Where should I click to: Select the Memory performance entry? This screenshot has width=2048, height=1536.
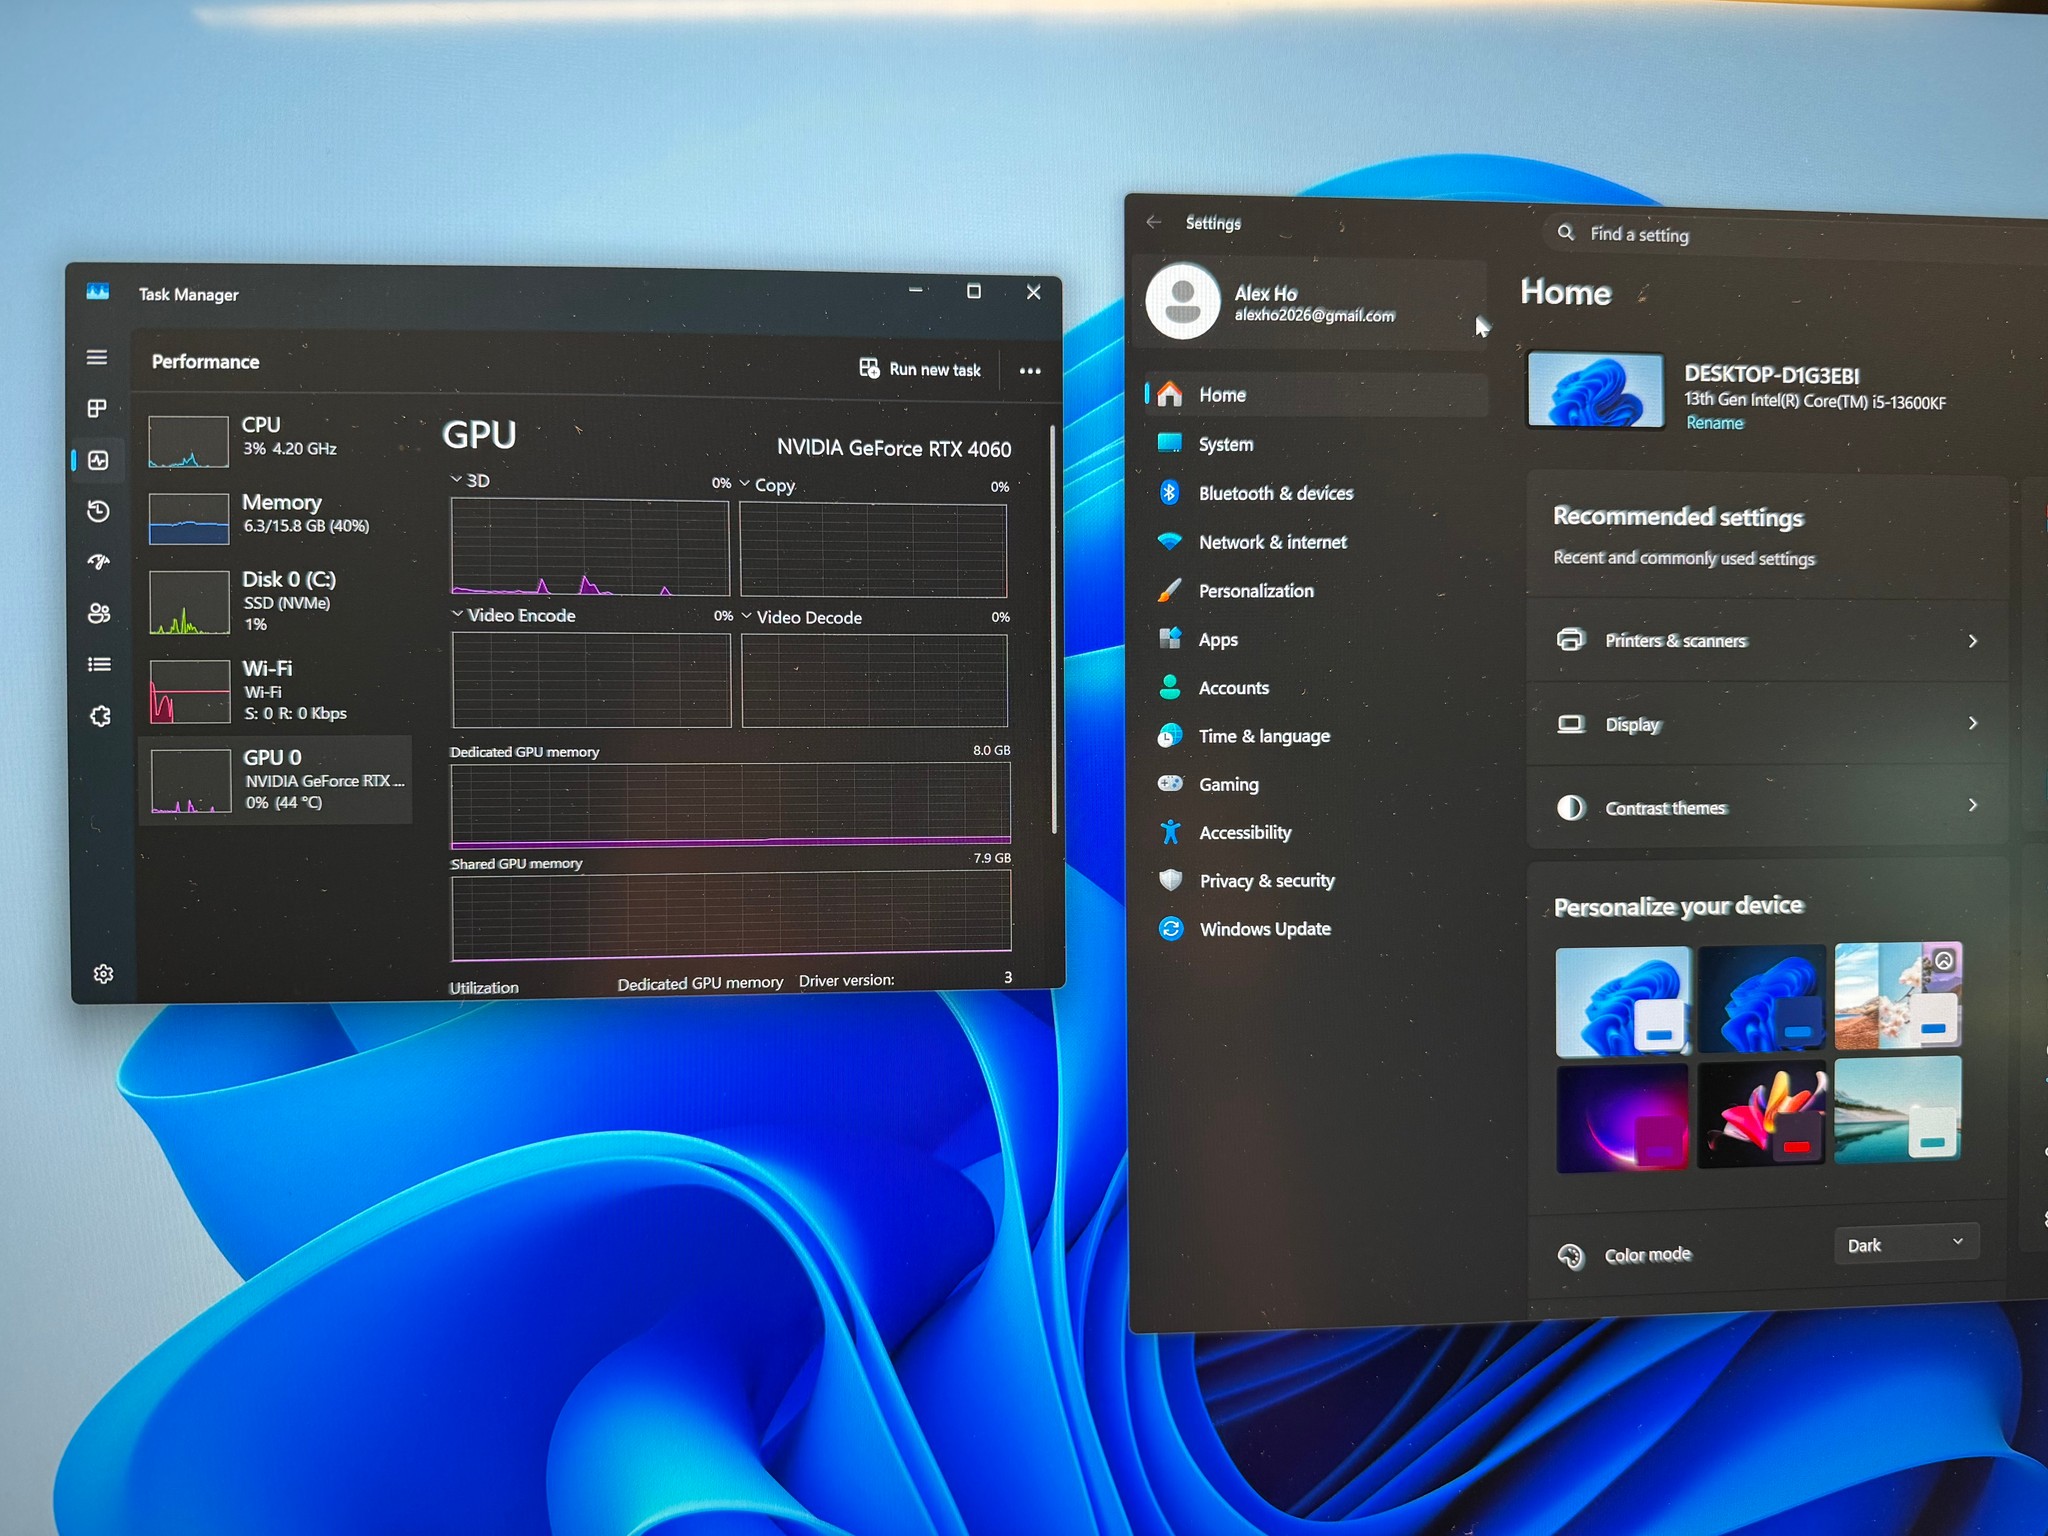click(x=276, y=517)
